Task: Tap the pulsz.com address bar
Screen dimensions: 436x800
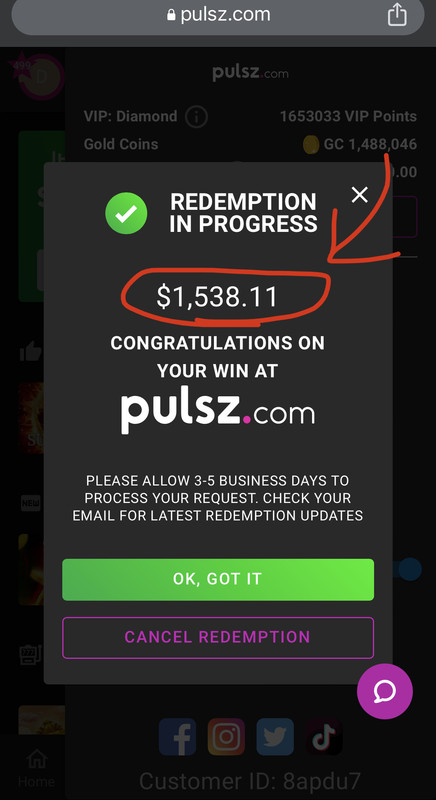Action: point(218,14)
